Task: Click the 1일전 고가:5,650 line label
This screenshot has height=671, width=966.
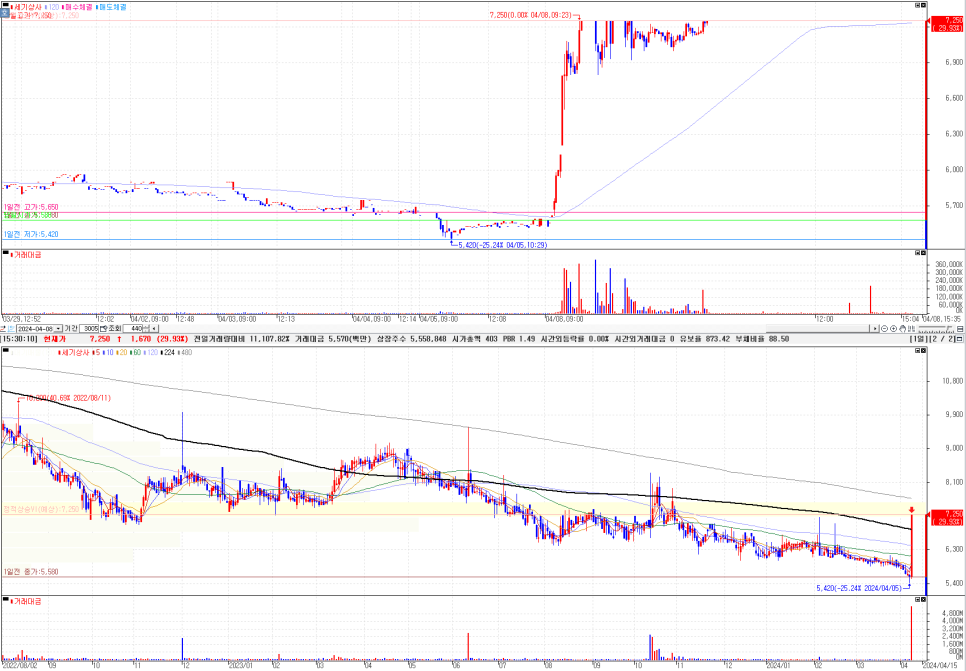Action: point(31,208)
